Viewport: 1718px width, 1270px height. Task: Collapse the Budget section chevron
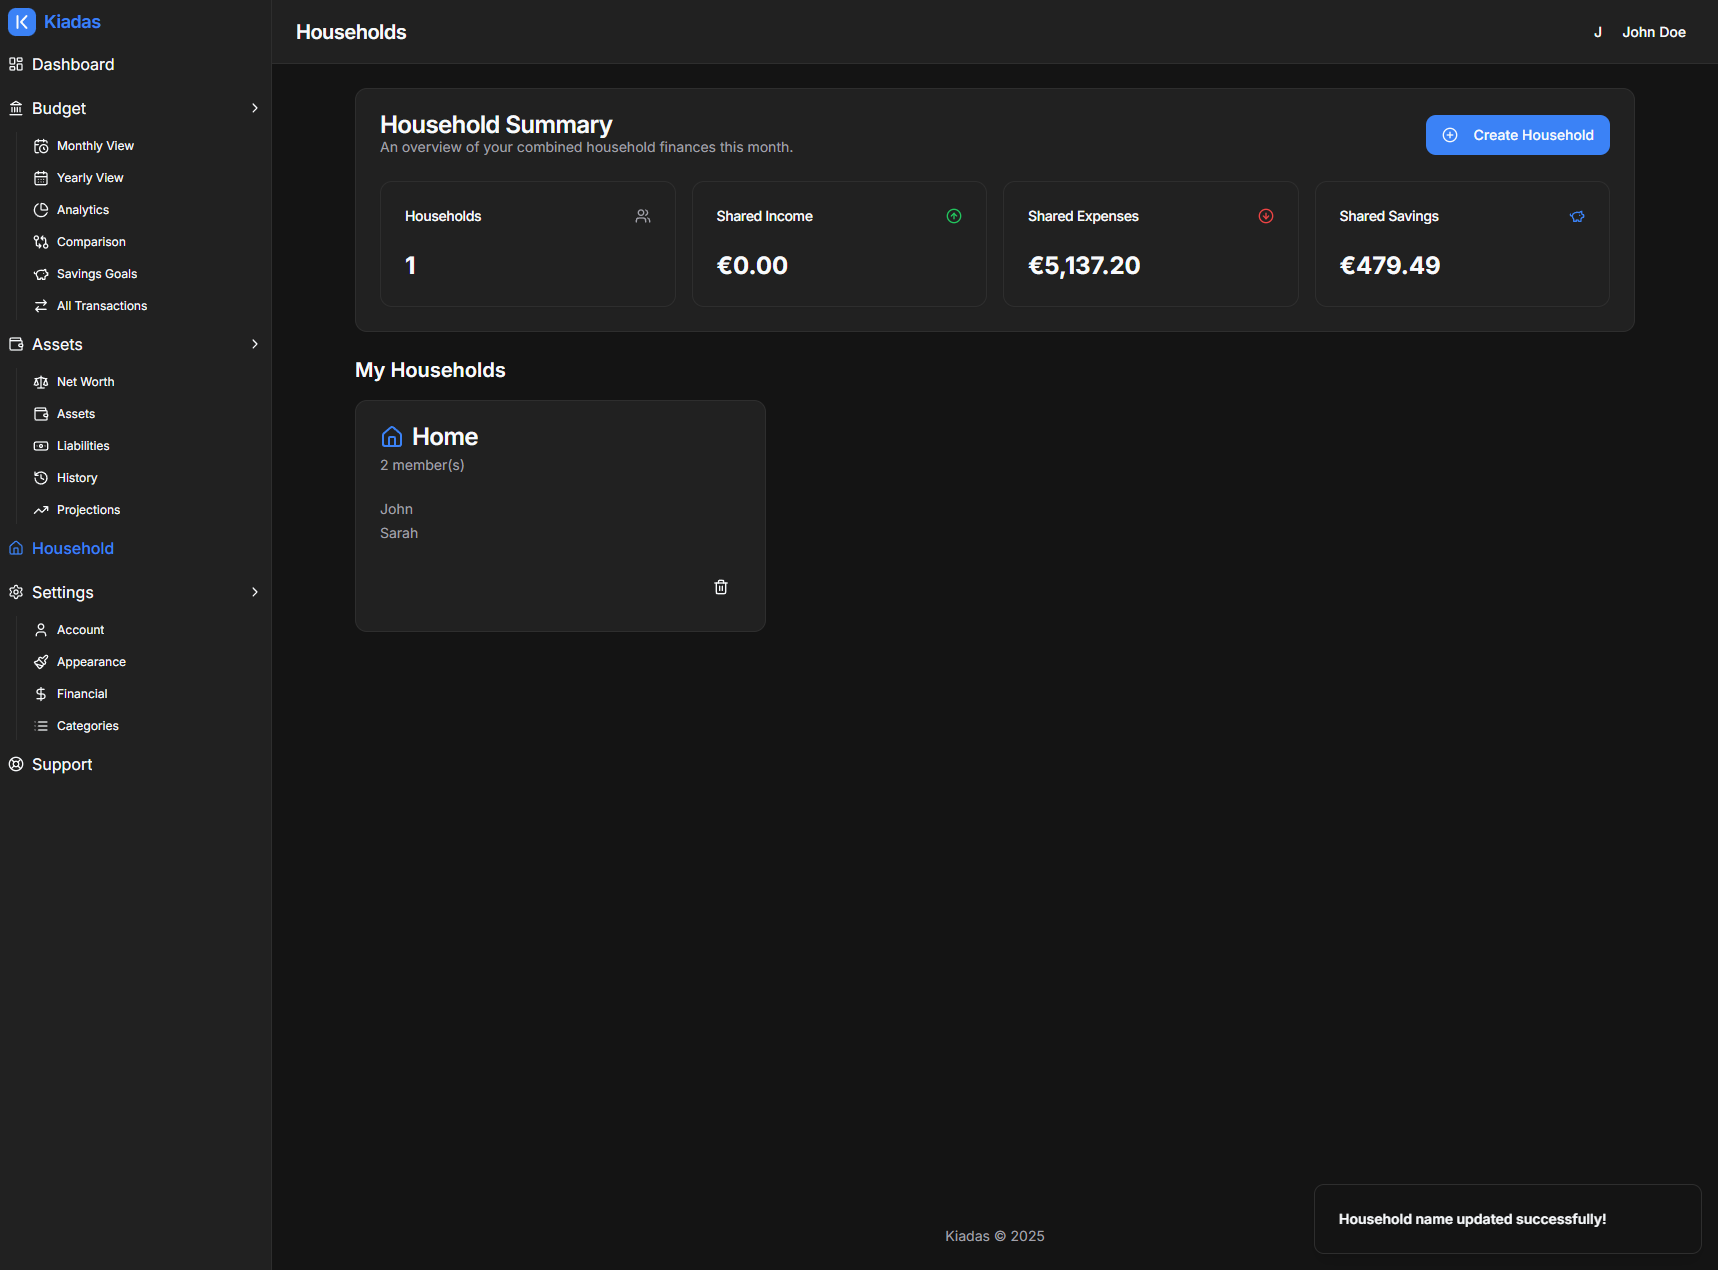coord(256,107)
